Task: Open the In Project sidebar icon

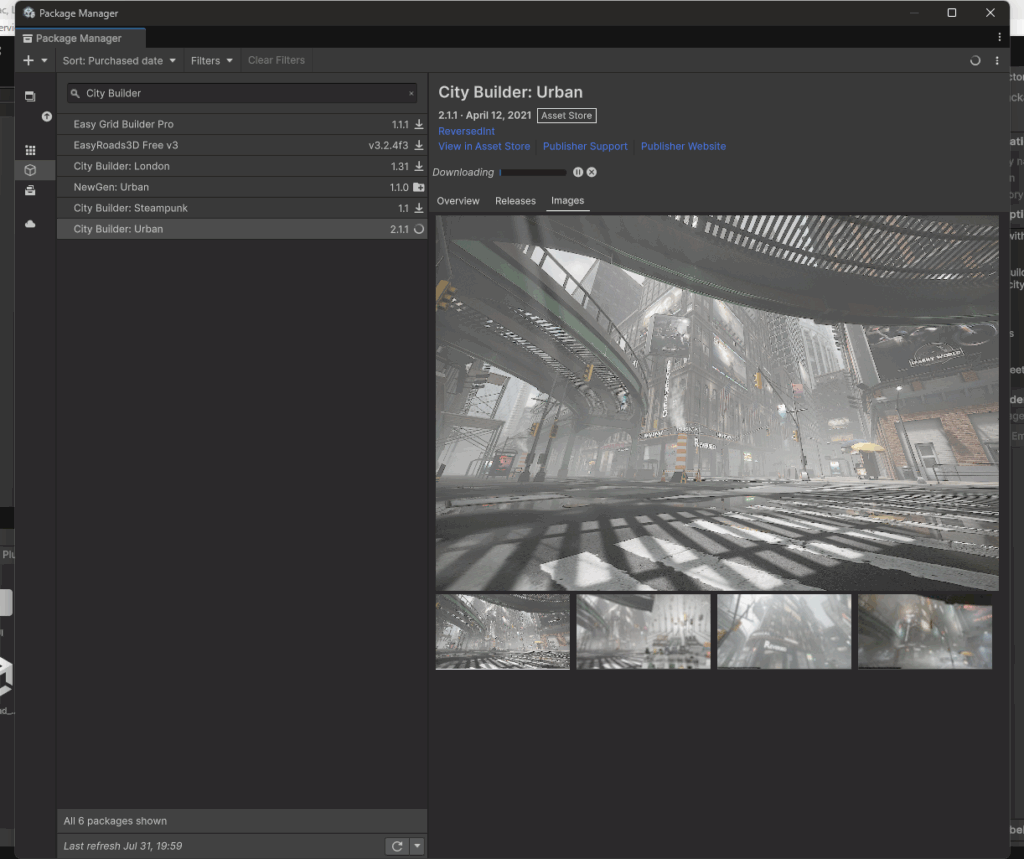Action: coord(30,97)
